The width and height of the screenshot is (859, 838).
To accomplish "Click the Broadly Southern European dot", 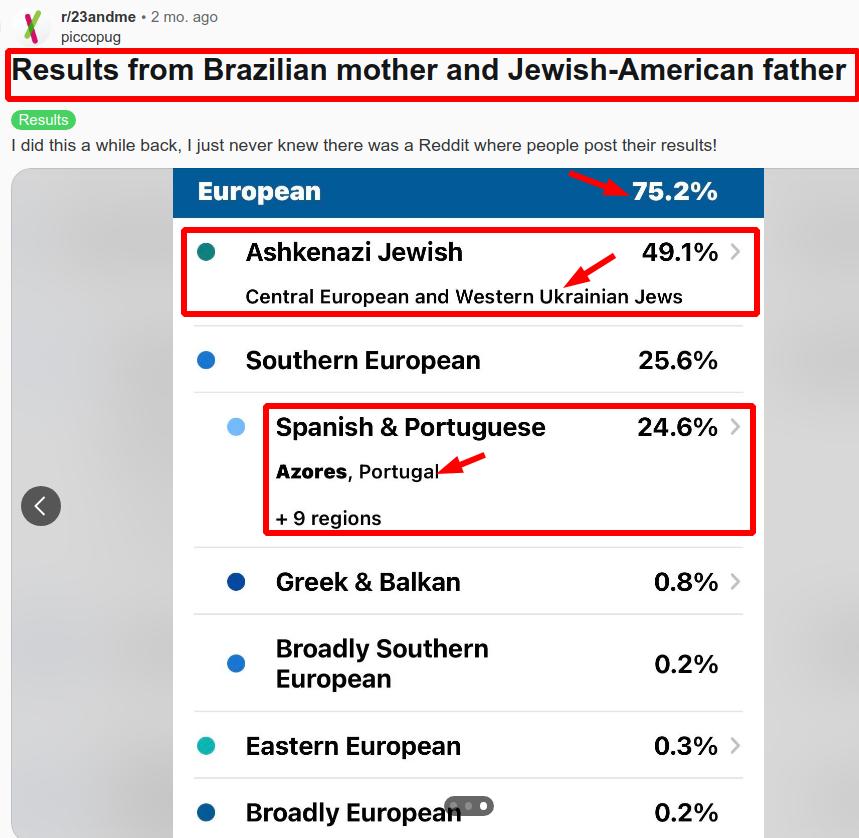I will pos(236,663).
